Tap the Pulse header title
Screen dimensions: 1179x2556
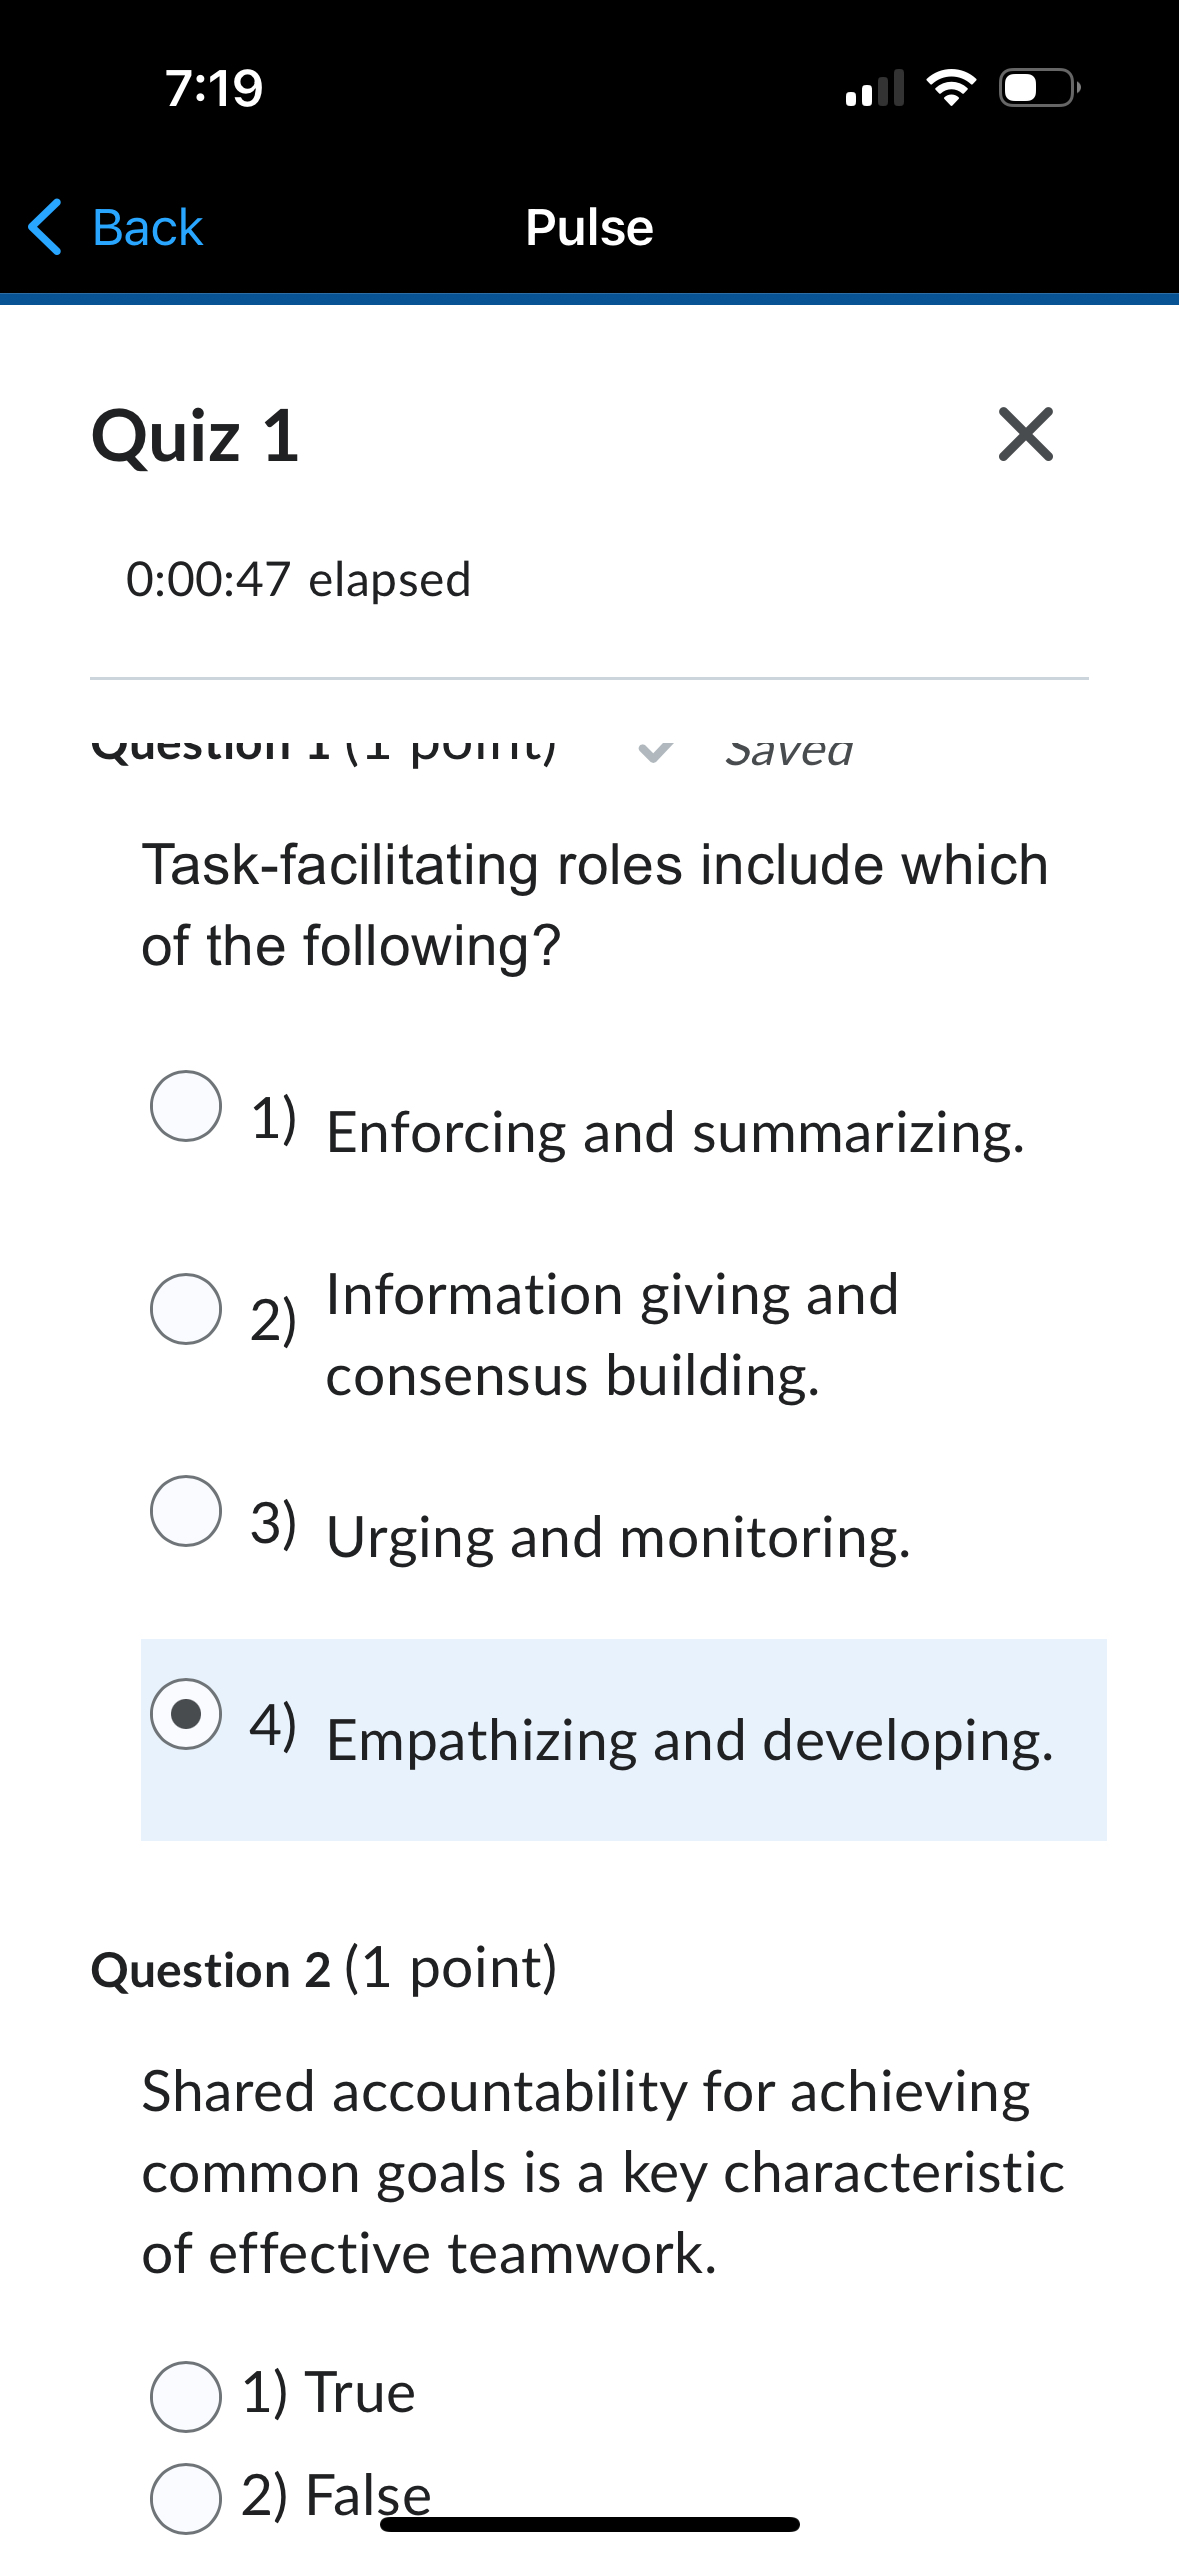click(x=589, y=227)
